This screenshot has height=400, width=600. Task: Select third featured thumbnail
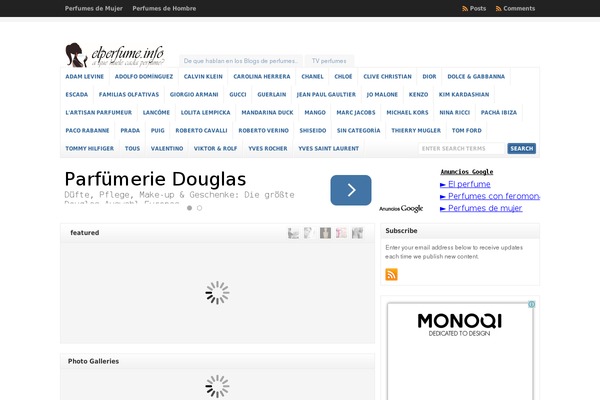click(x=325, y=233)
